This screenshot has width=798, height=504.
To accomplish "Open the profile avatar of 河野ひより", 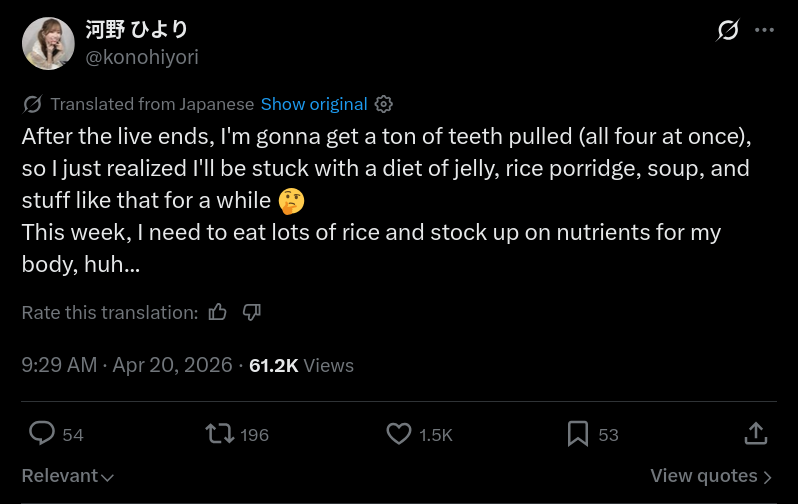I will point(48,43).
